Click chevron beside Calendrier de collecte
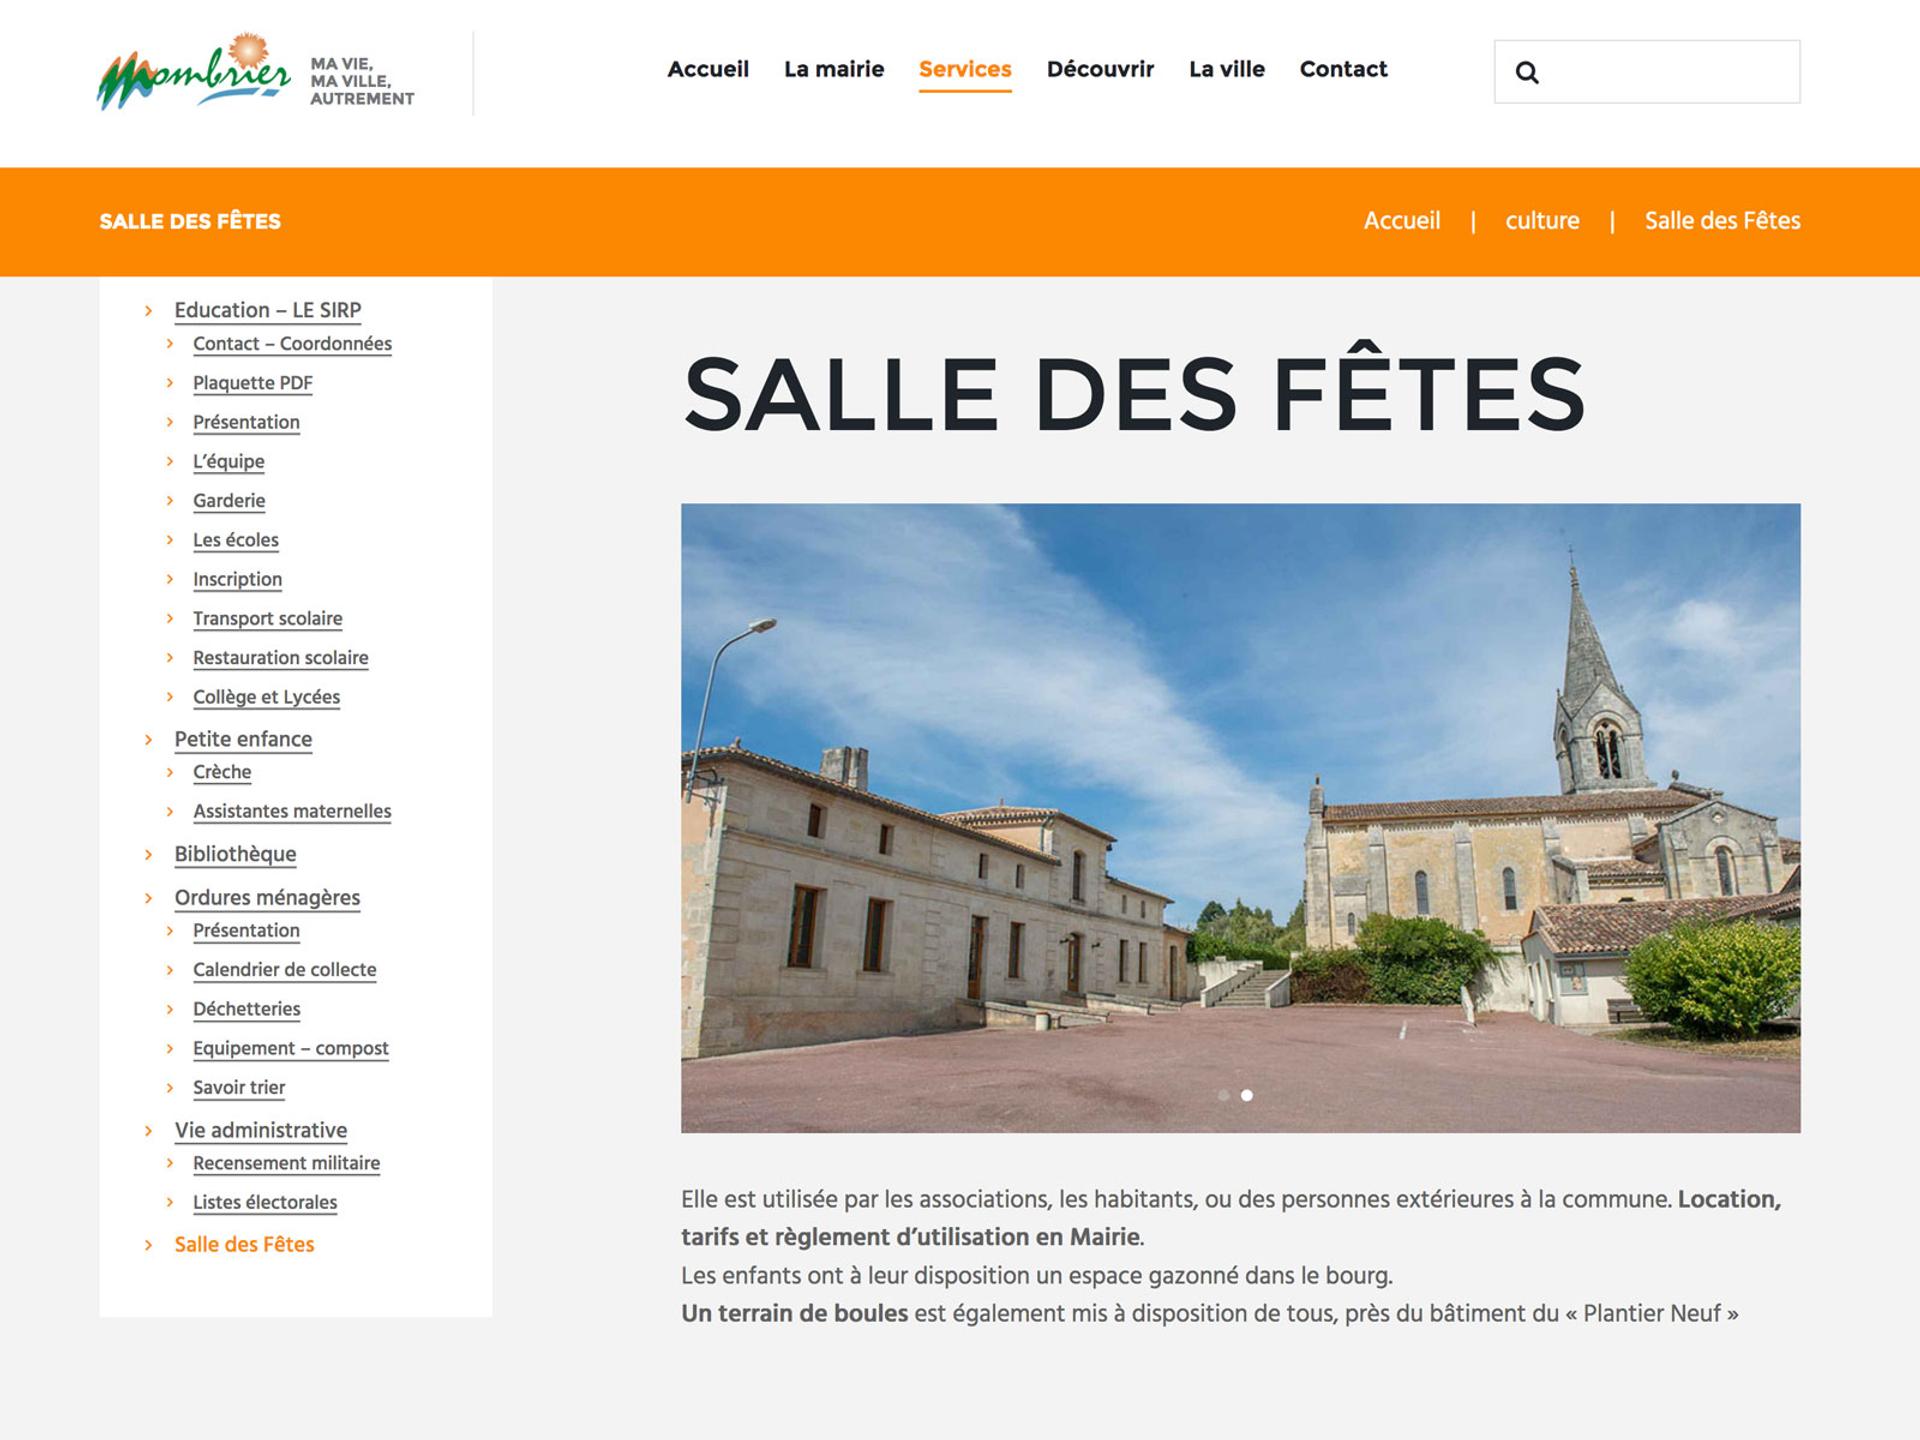Image resolution: width=1920 pixels, height=1440 pixels. click(x=170, y=970)
